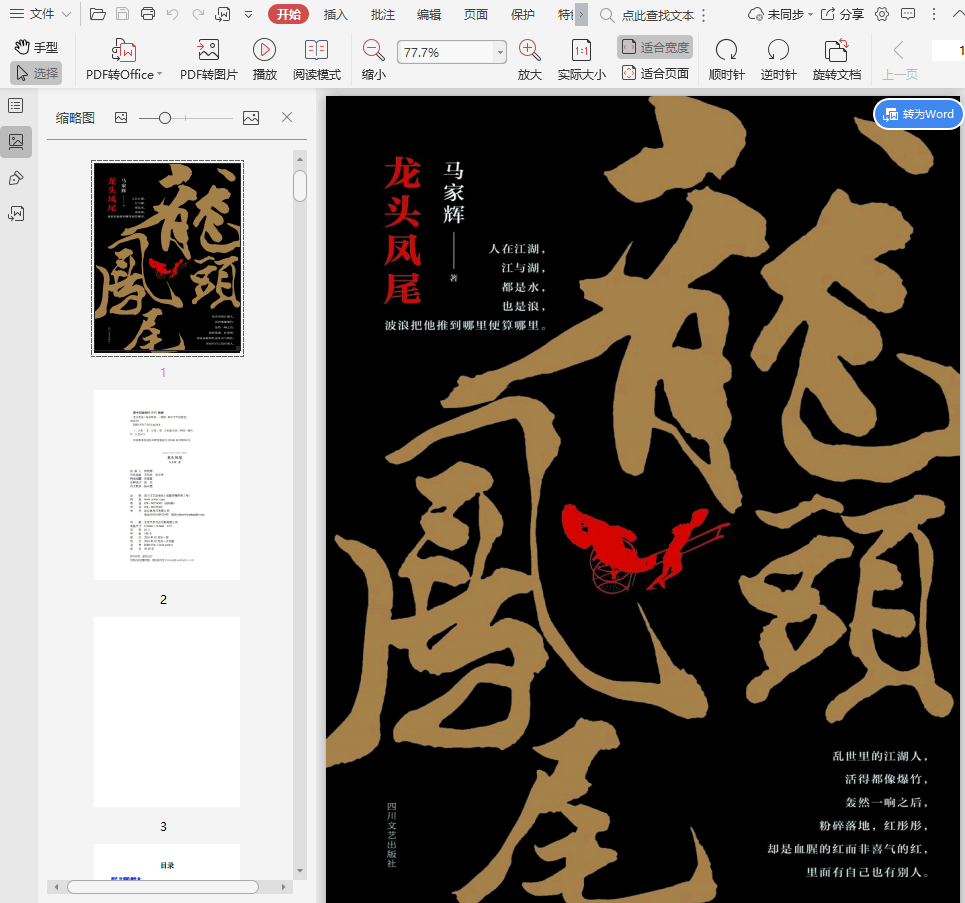Click 放大 zoom in magnifier
The width and height of the screenshot is (965, 903).
[x=529, y=59]
